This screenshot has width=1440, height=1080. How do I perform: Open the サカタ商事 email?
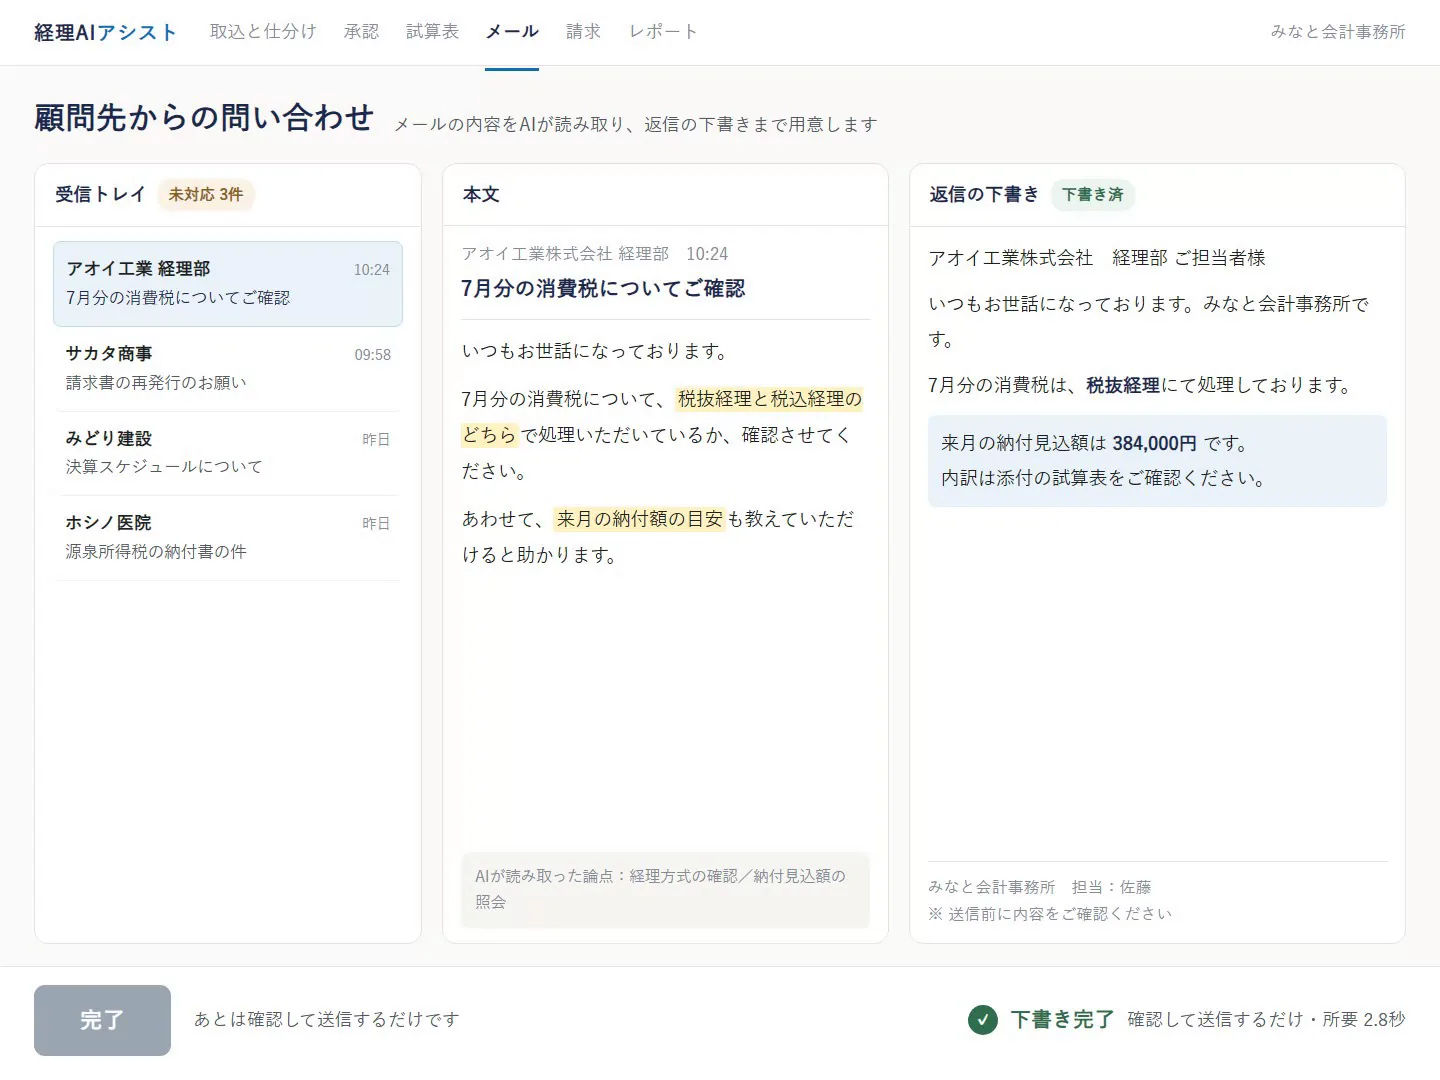pos(228,368)
